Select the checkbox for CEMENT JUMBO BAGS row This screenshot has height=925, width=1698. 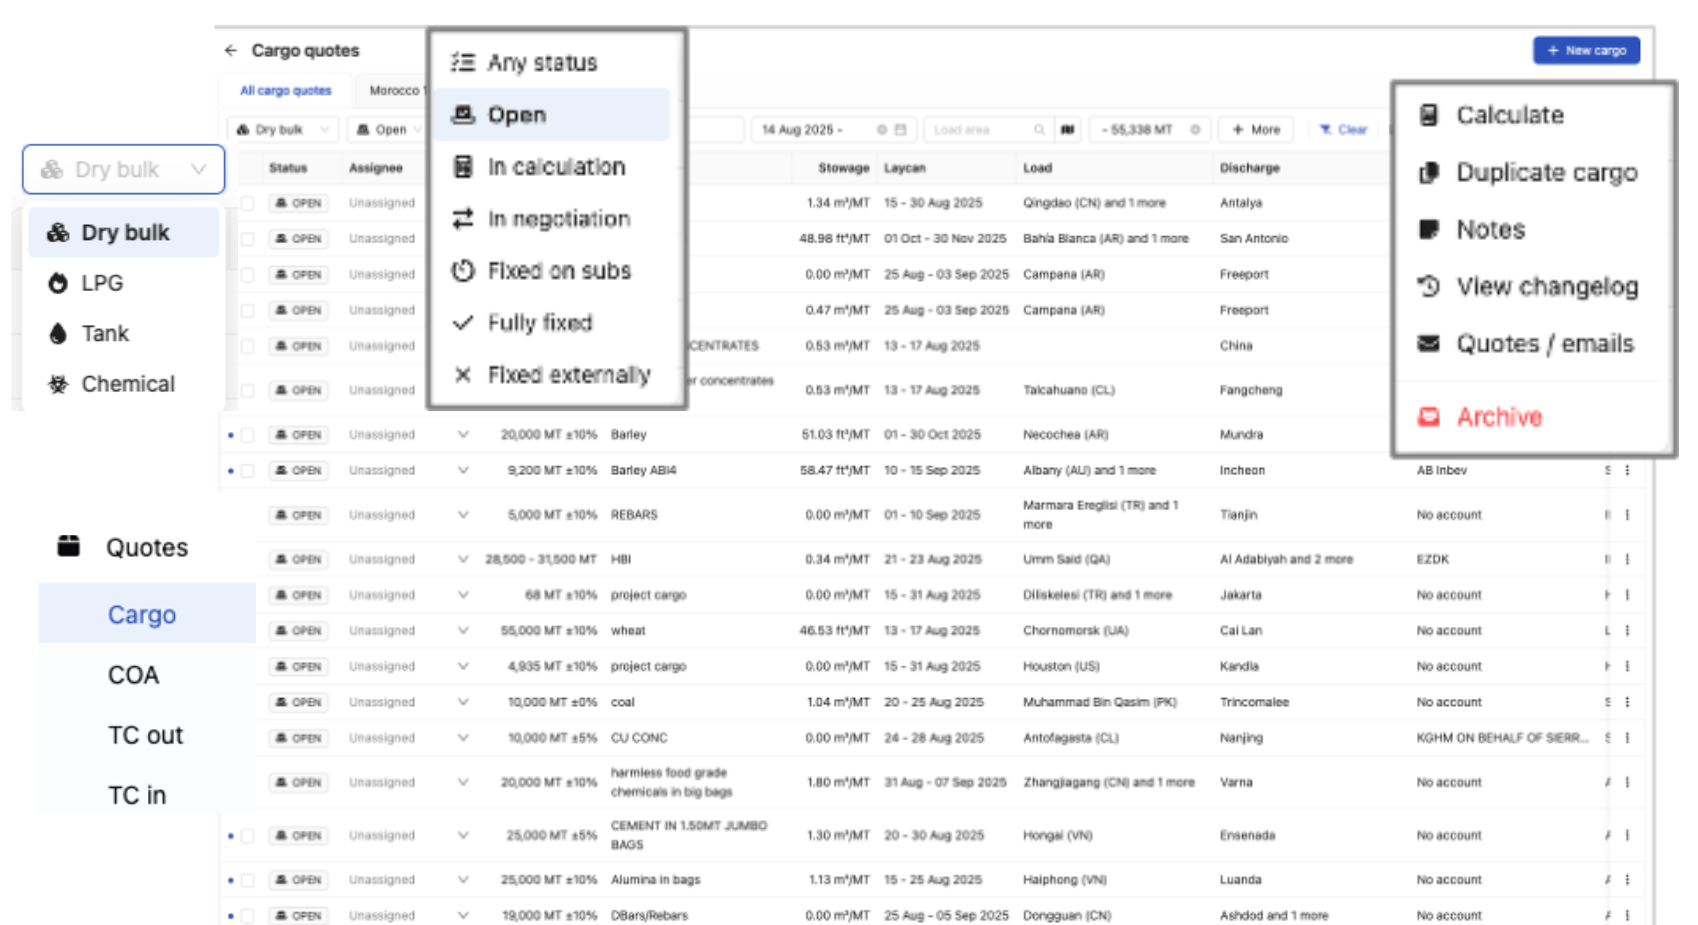[x=247, y=835]
